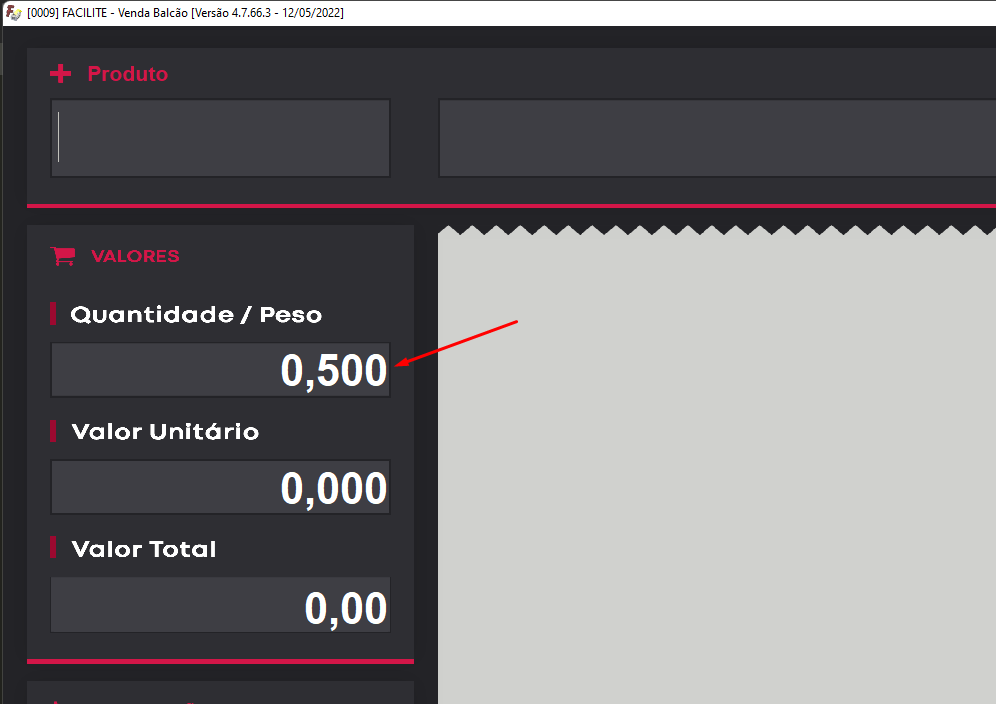Click the VALORES section title

(135, 256)
